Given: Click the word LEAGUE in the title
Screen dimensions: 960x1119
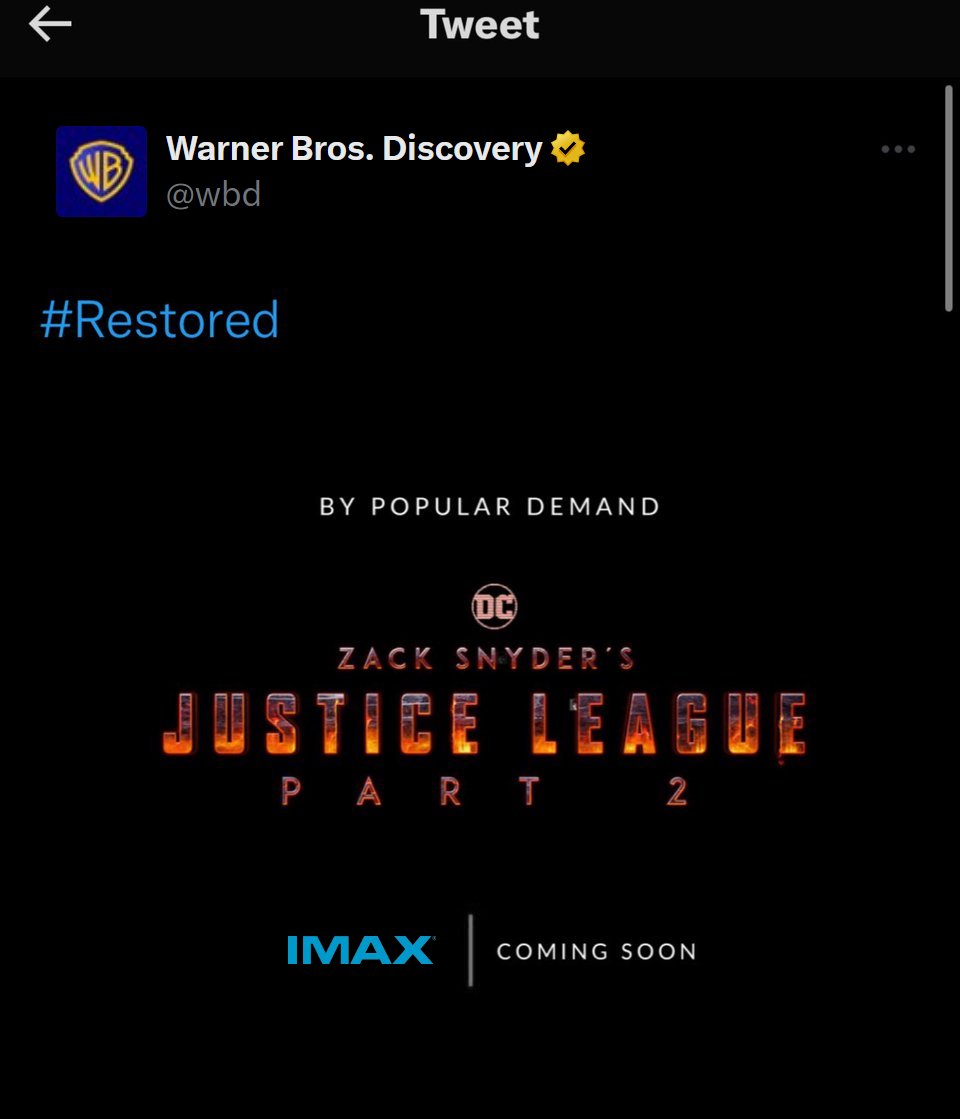Looking at the screenshot, I should 670,724.
